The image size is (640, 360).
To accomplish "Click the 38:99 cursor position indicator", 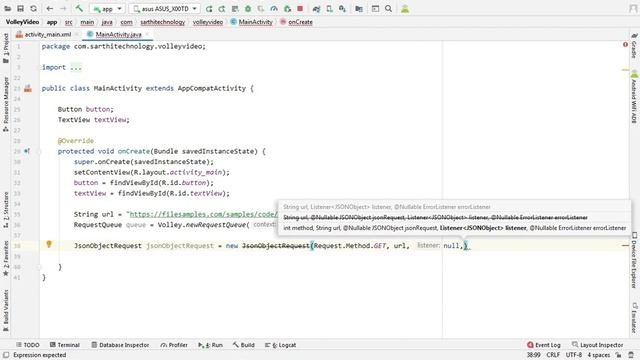I will pyautogui.click(x=533, y=355).
